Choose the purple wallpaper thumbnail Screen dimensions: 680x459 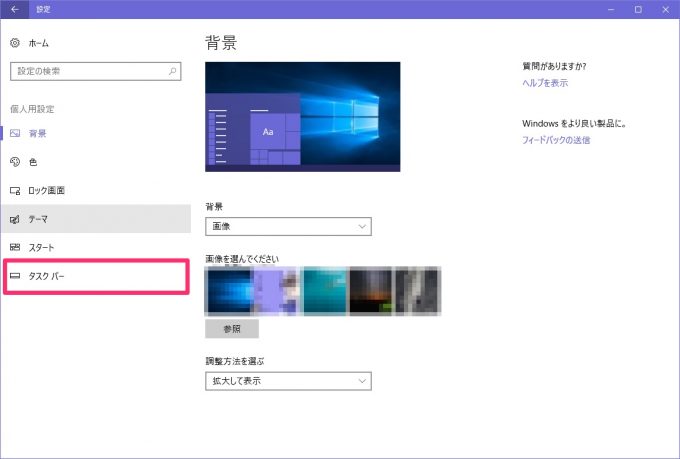coord(277,290)
